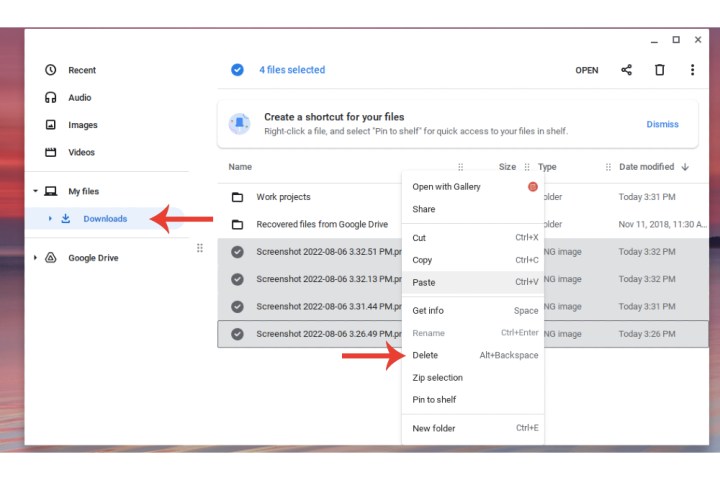This screenshot has width=720, height=480.
Task: Select Downloads label in sidebar
Action: 105,219
